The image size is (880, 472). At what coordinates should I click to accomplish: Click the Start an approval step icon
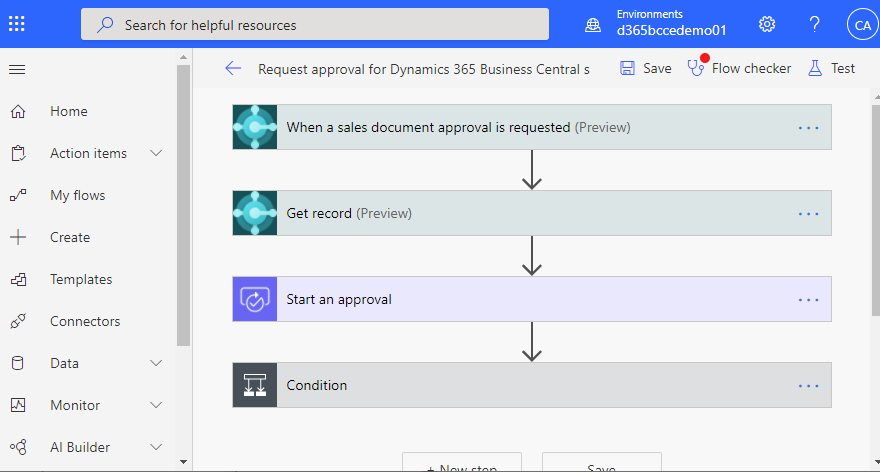click(254, 299)
